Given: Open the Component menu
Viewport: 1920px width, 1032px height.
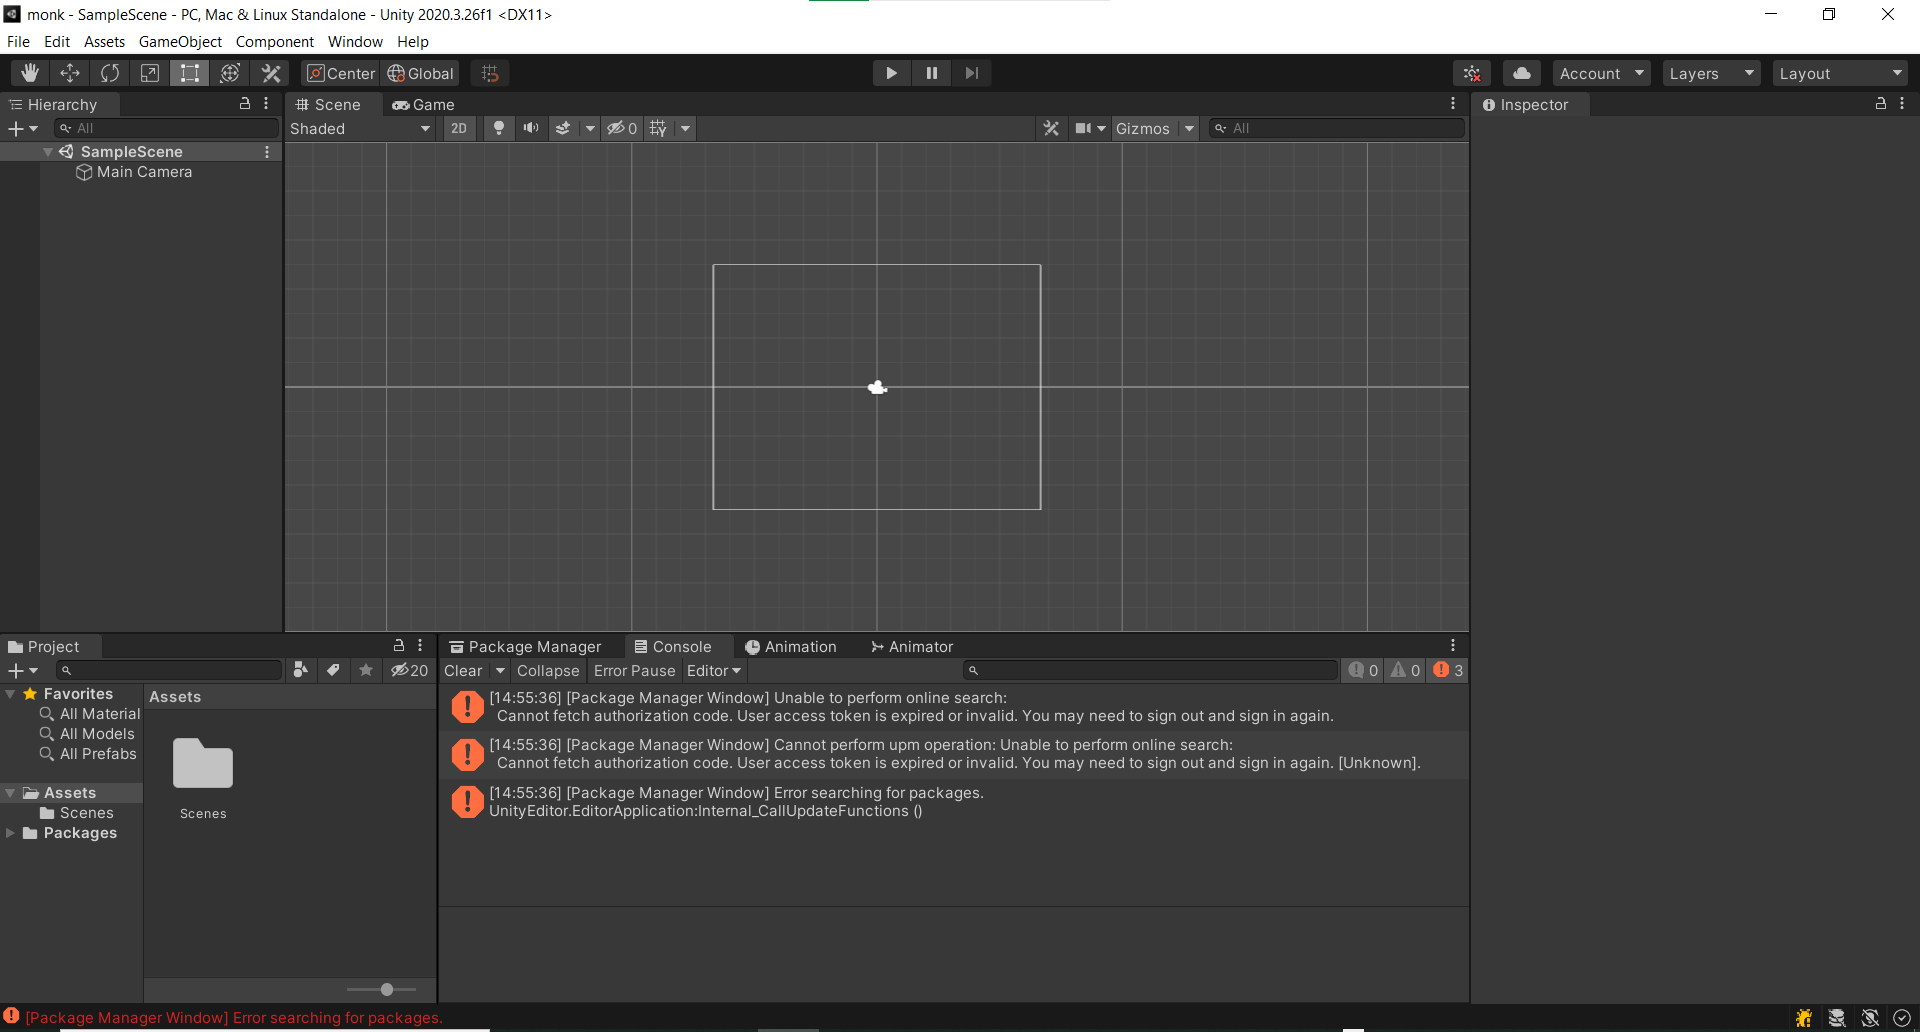Looking at the screenshot, I should click(275, 42).
